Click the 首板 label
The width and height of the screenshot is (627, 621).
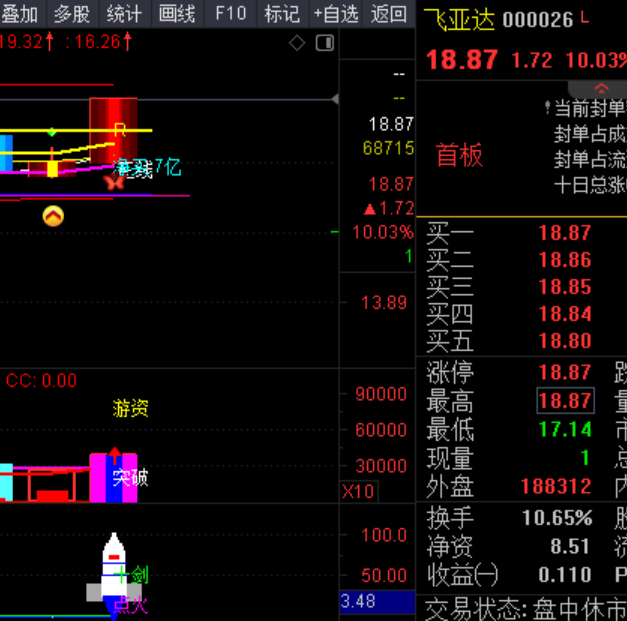pos(459,155)
